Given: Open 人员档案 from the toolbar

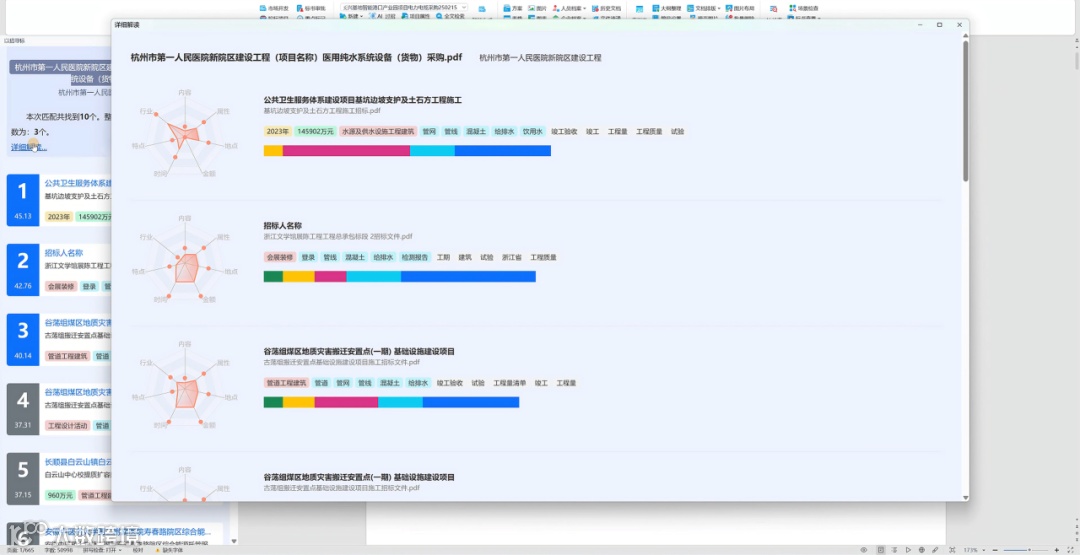Looking at the screenshot, I should click(x=569, y=8).
